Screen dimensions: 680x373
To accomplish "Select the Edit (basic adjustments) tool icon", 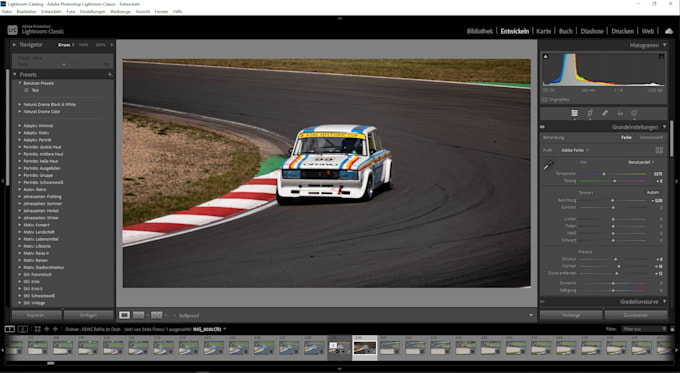I will (574, 113).
